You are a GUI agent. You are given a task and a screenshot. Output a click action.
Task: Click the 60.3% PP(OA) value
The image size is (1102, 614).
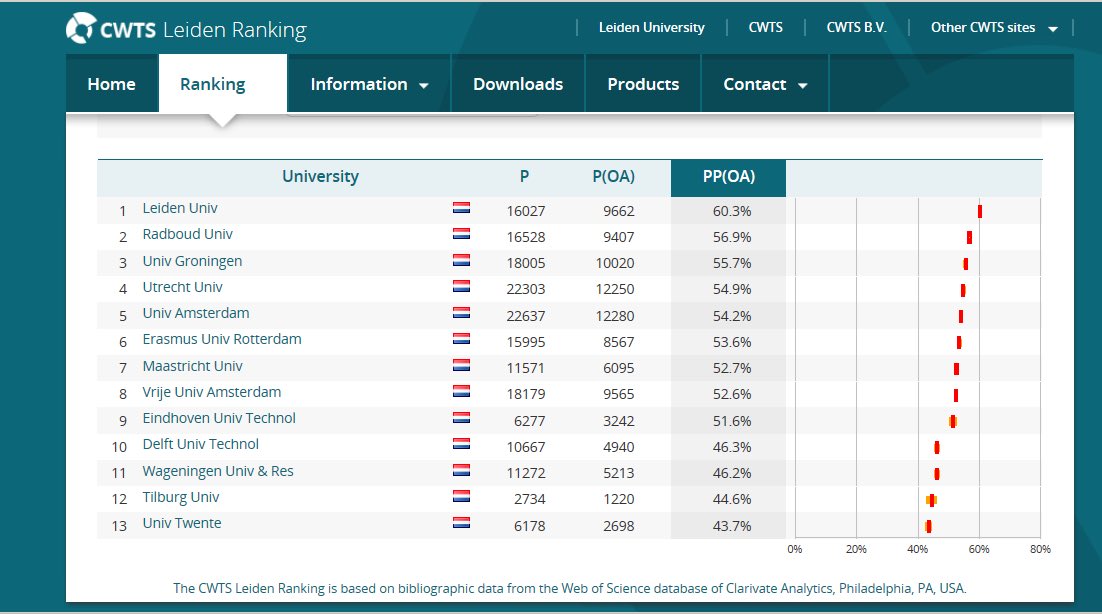(x=732, y=211)
